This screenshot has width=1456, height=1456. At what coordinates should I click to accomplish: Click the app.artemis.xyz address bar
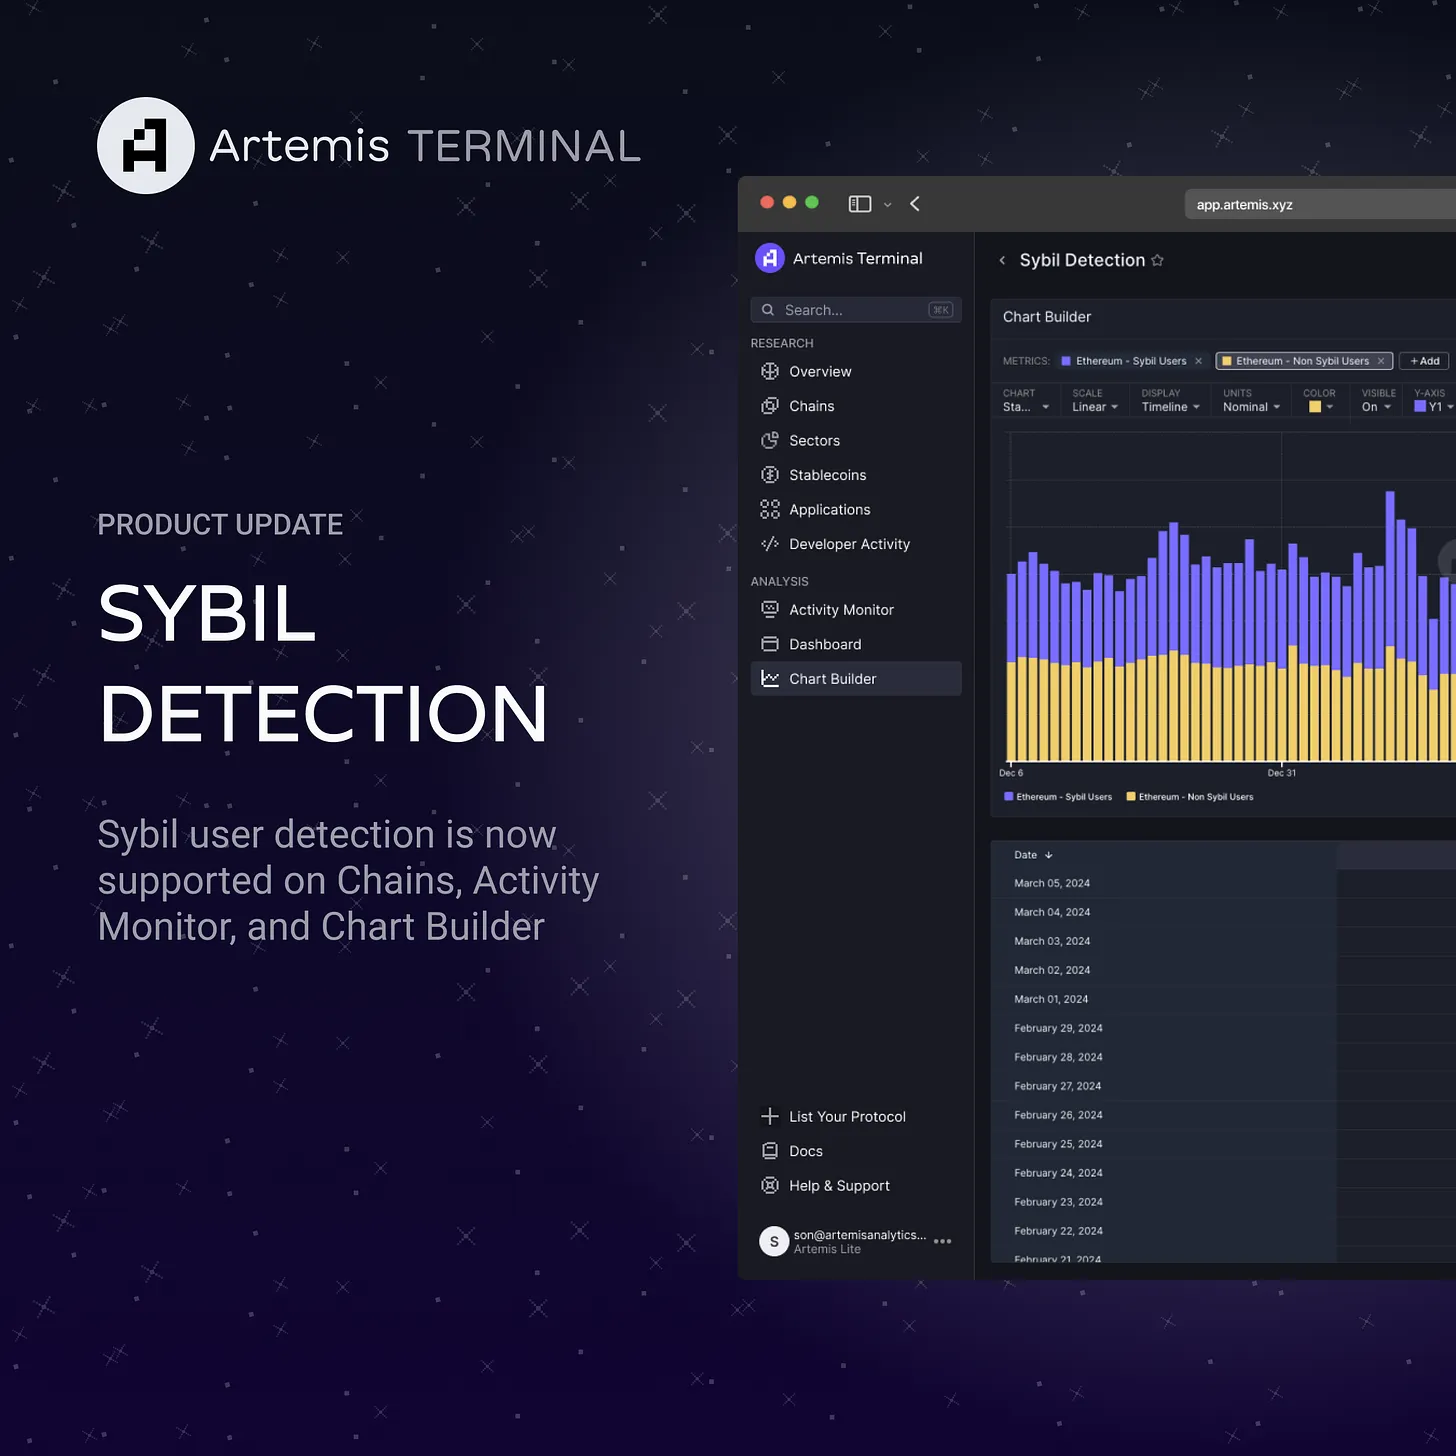tap(1320, 204)
